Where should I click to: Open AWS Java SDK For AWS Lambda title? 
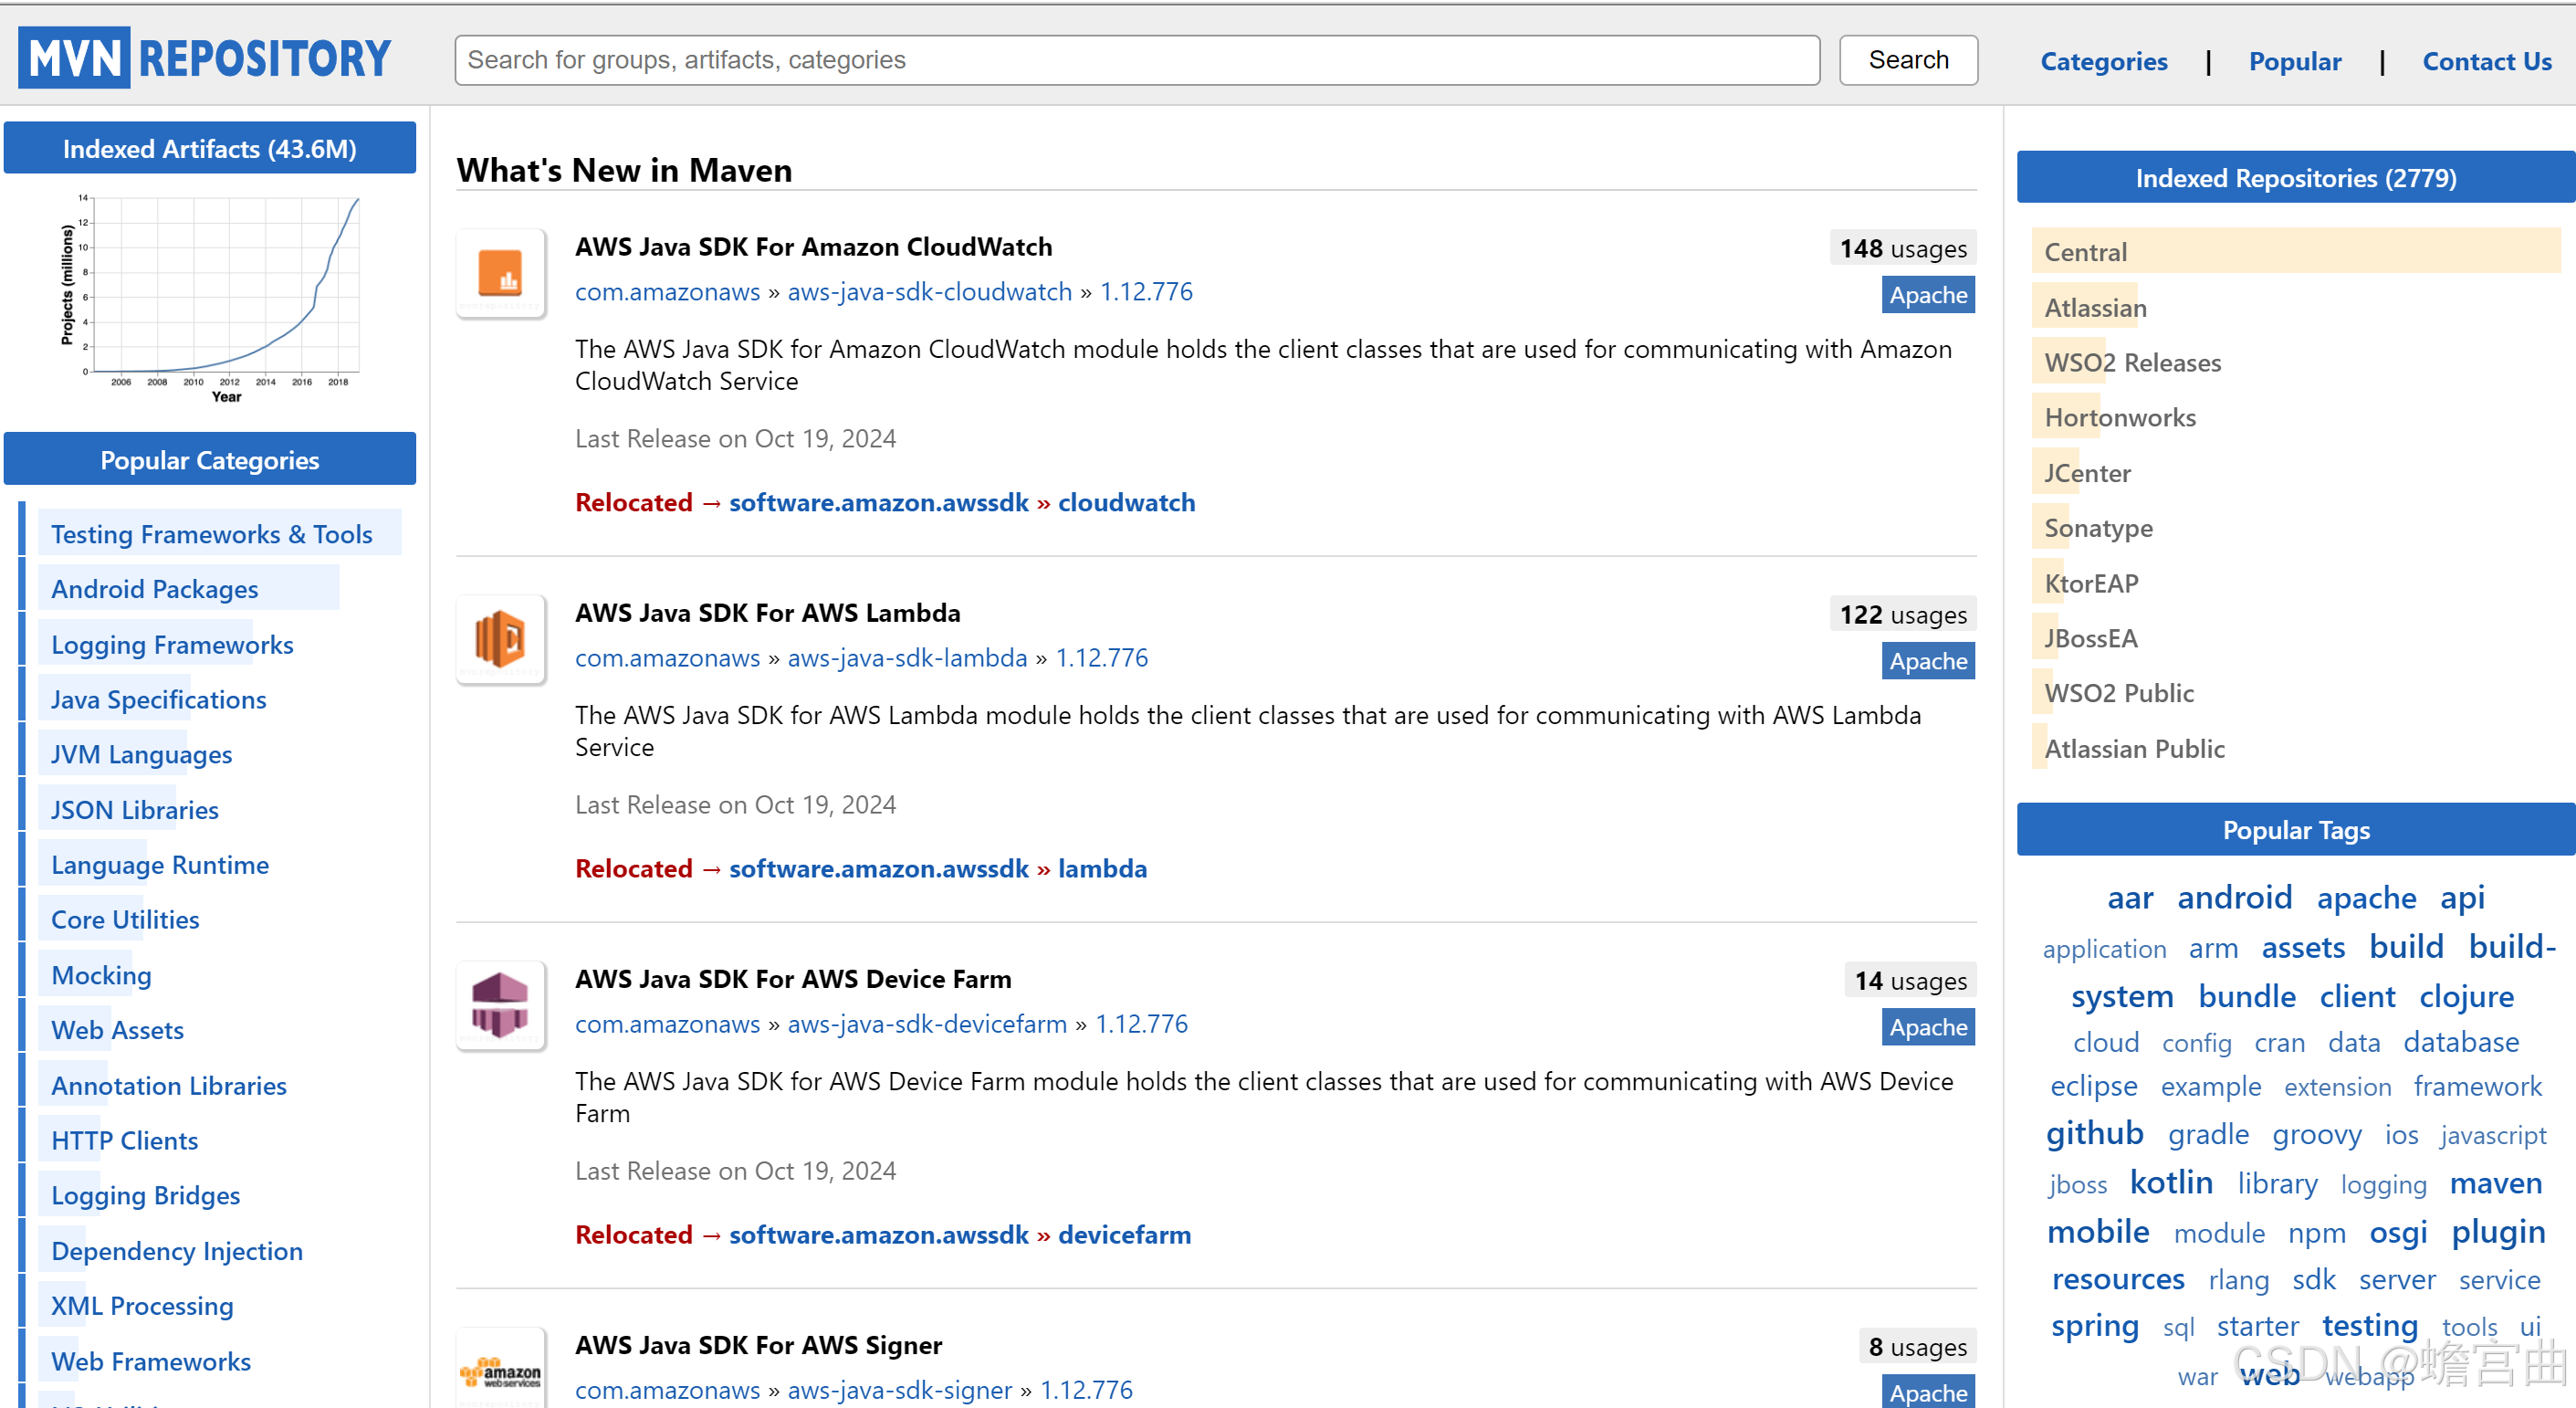tap(767, 612)
